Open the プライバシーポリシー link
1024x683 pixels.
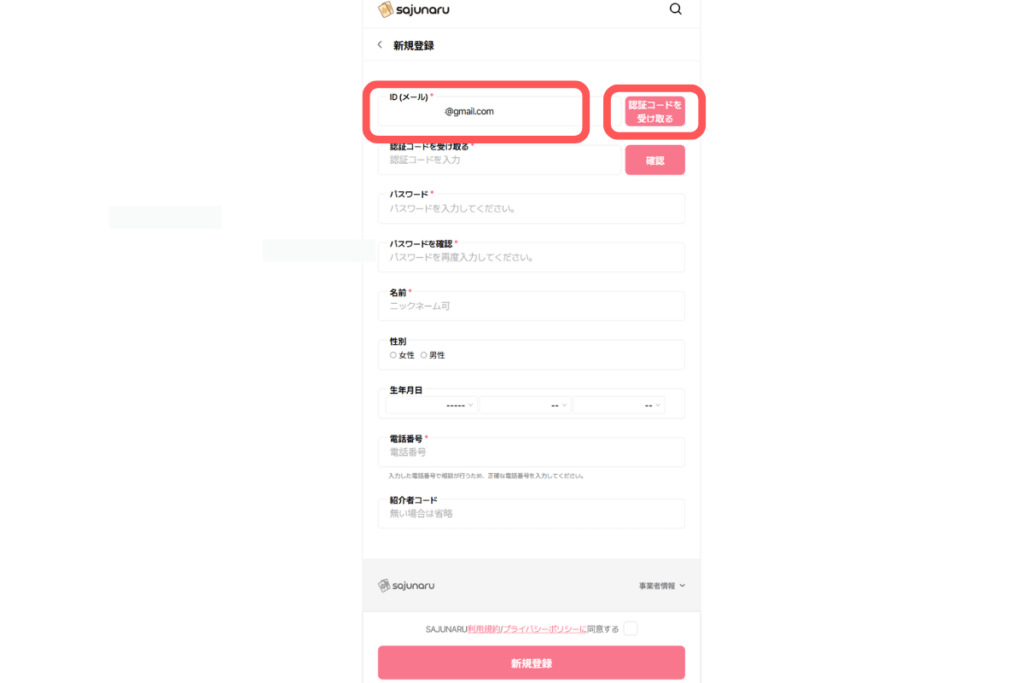point(544,629)
